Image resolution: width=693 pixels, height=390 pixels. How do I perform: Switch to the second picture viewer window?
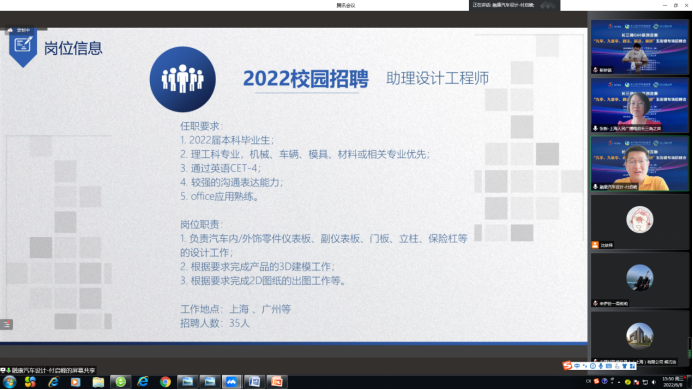point(209,382)
